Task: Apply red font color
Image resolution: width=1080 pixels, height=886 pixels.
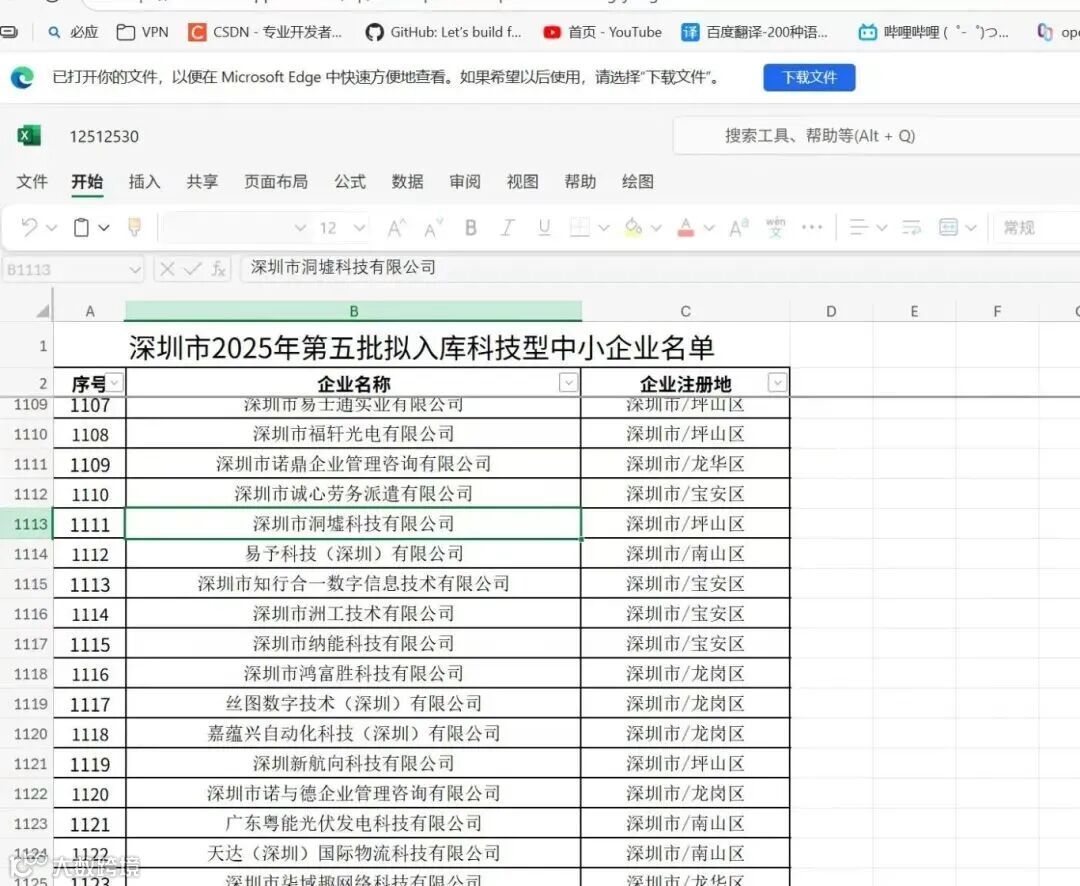Action: [685, 227]
